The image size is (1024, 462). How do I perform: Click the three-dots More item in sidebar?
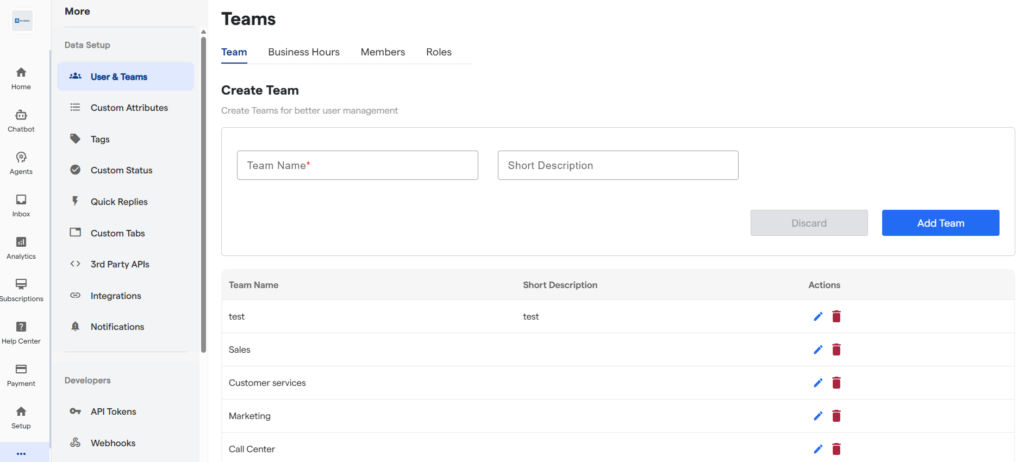tap(21, 453)
